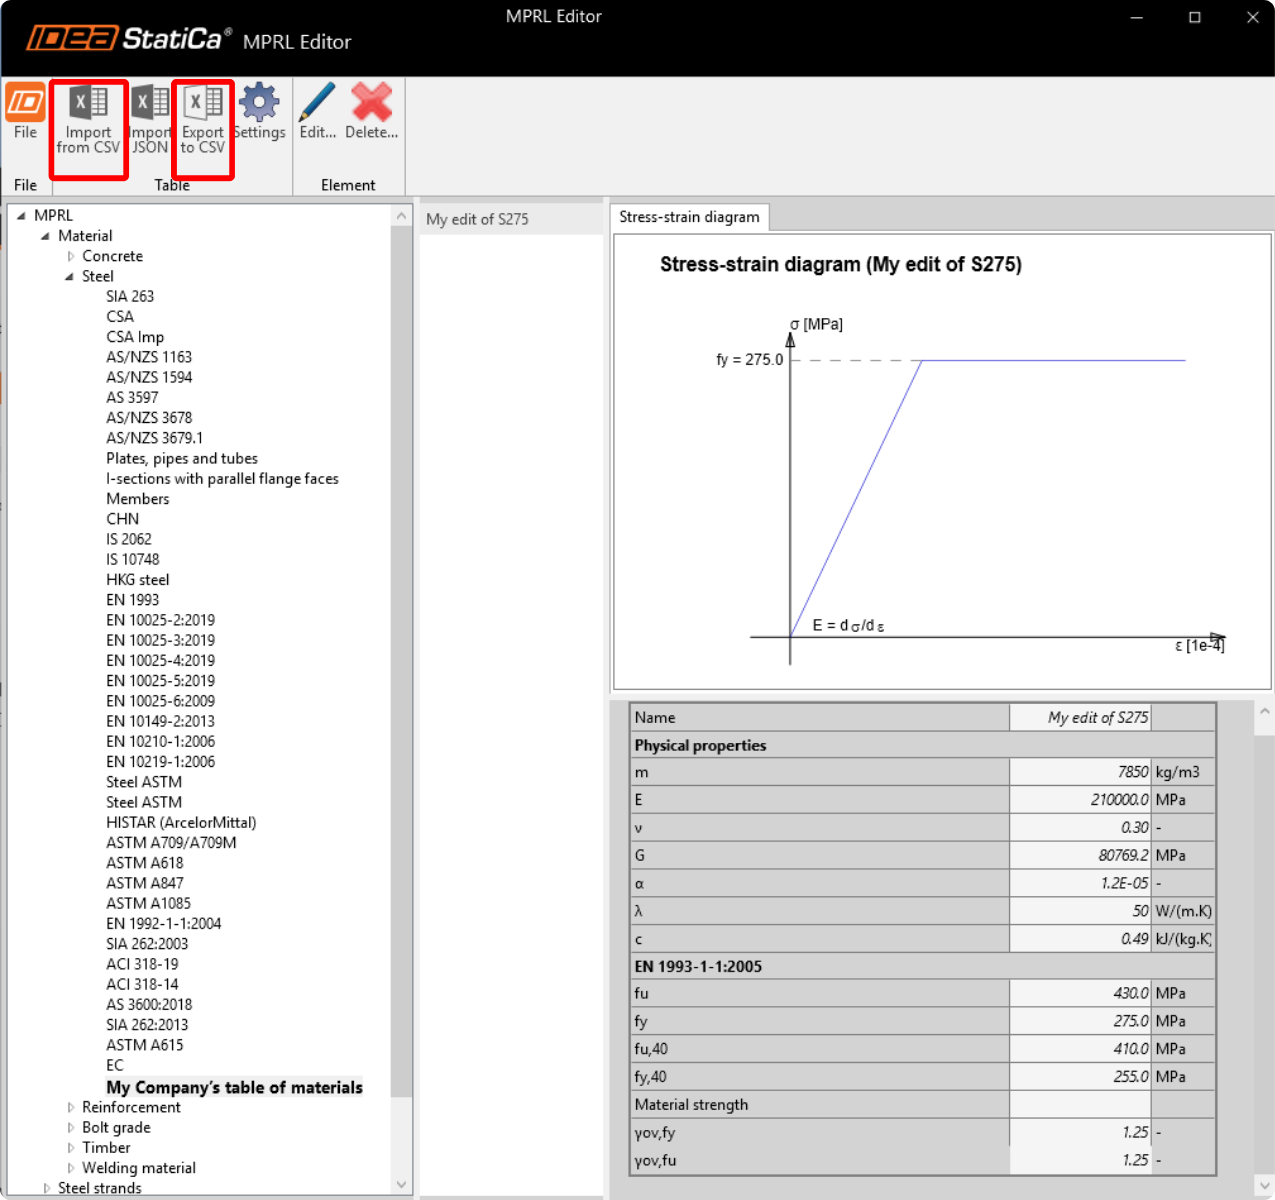Screen dimensions: 1275x1200
Task: Open Settings gear icon
Action: [259, 102]
